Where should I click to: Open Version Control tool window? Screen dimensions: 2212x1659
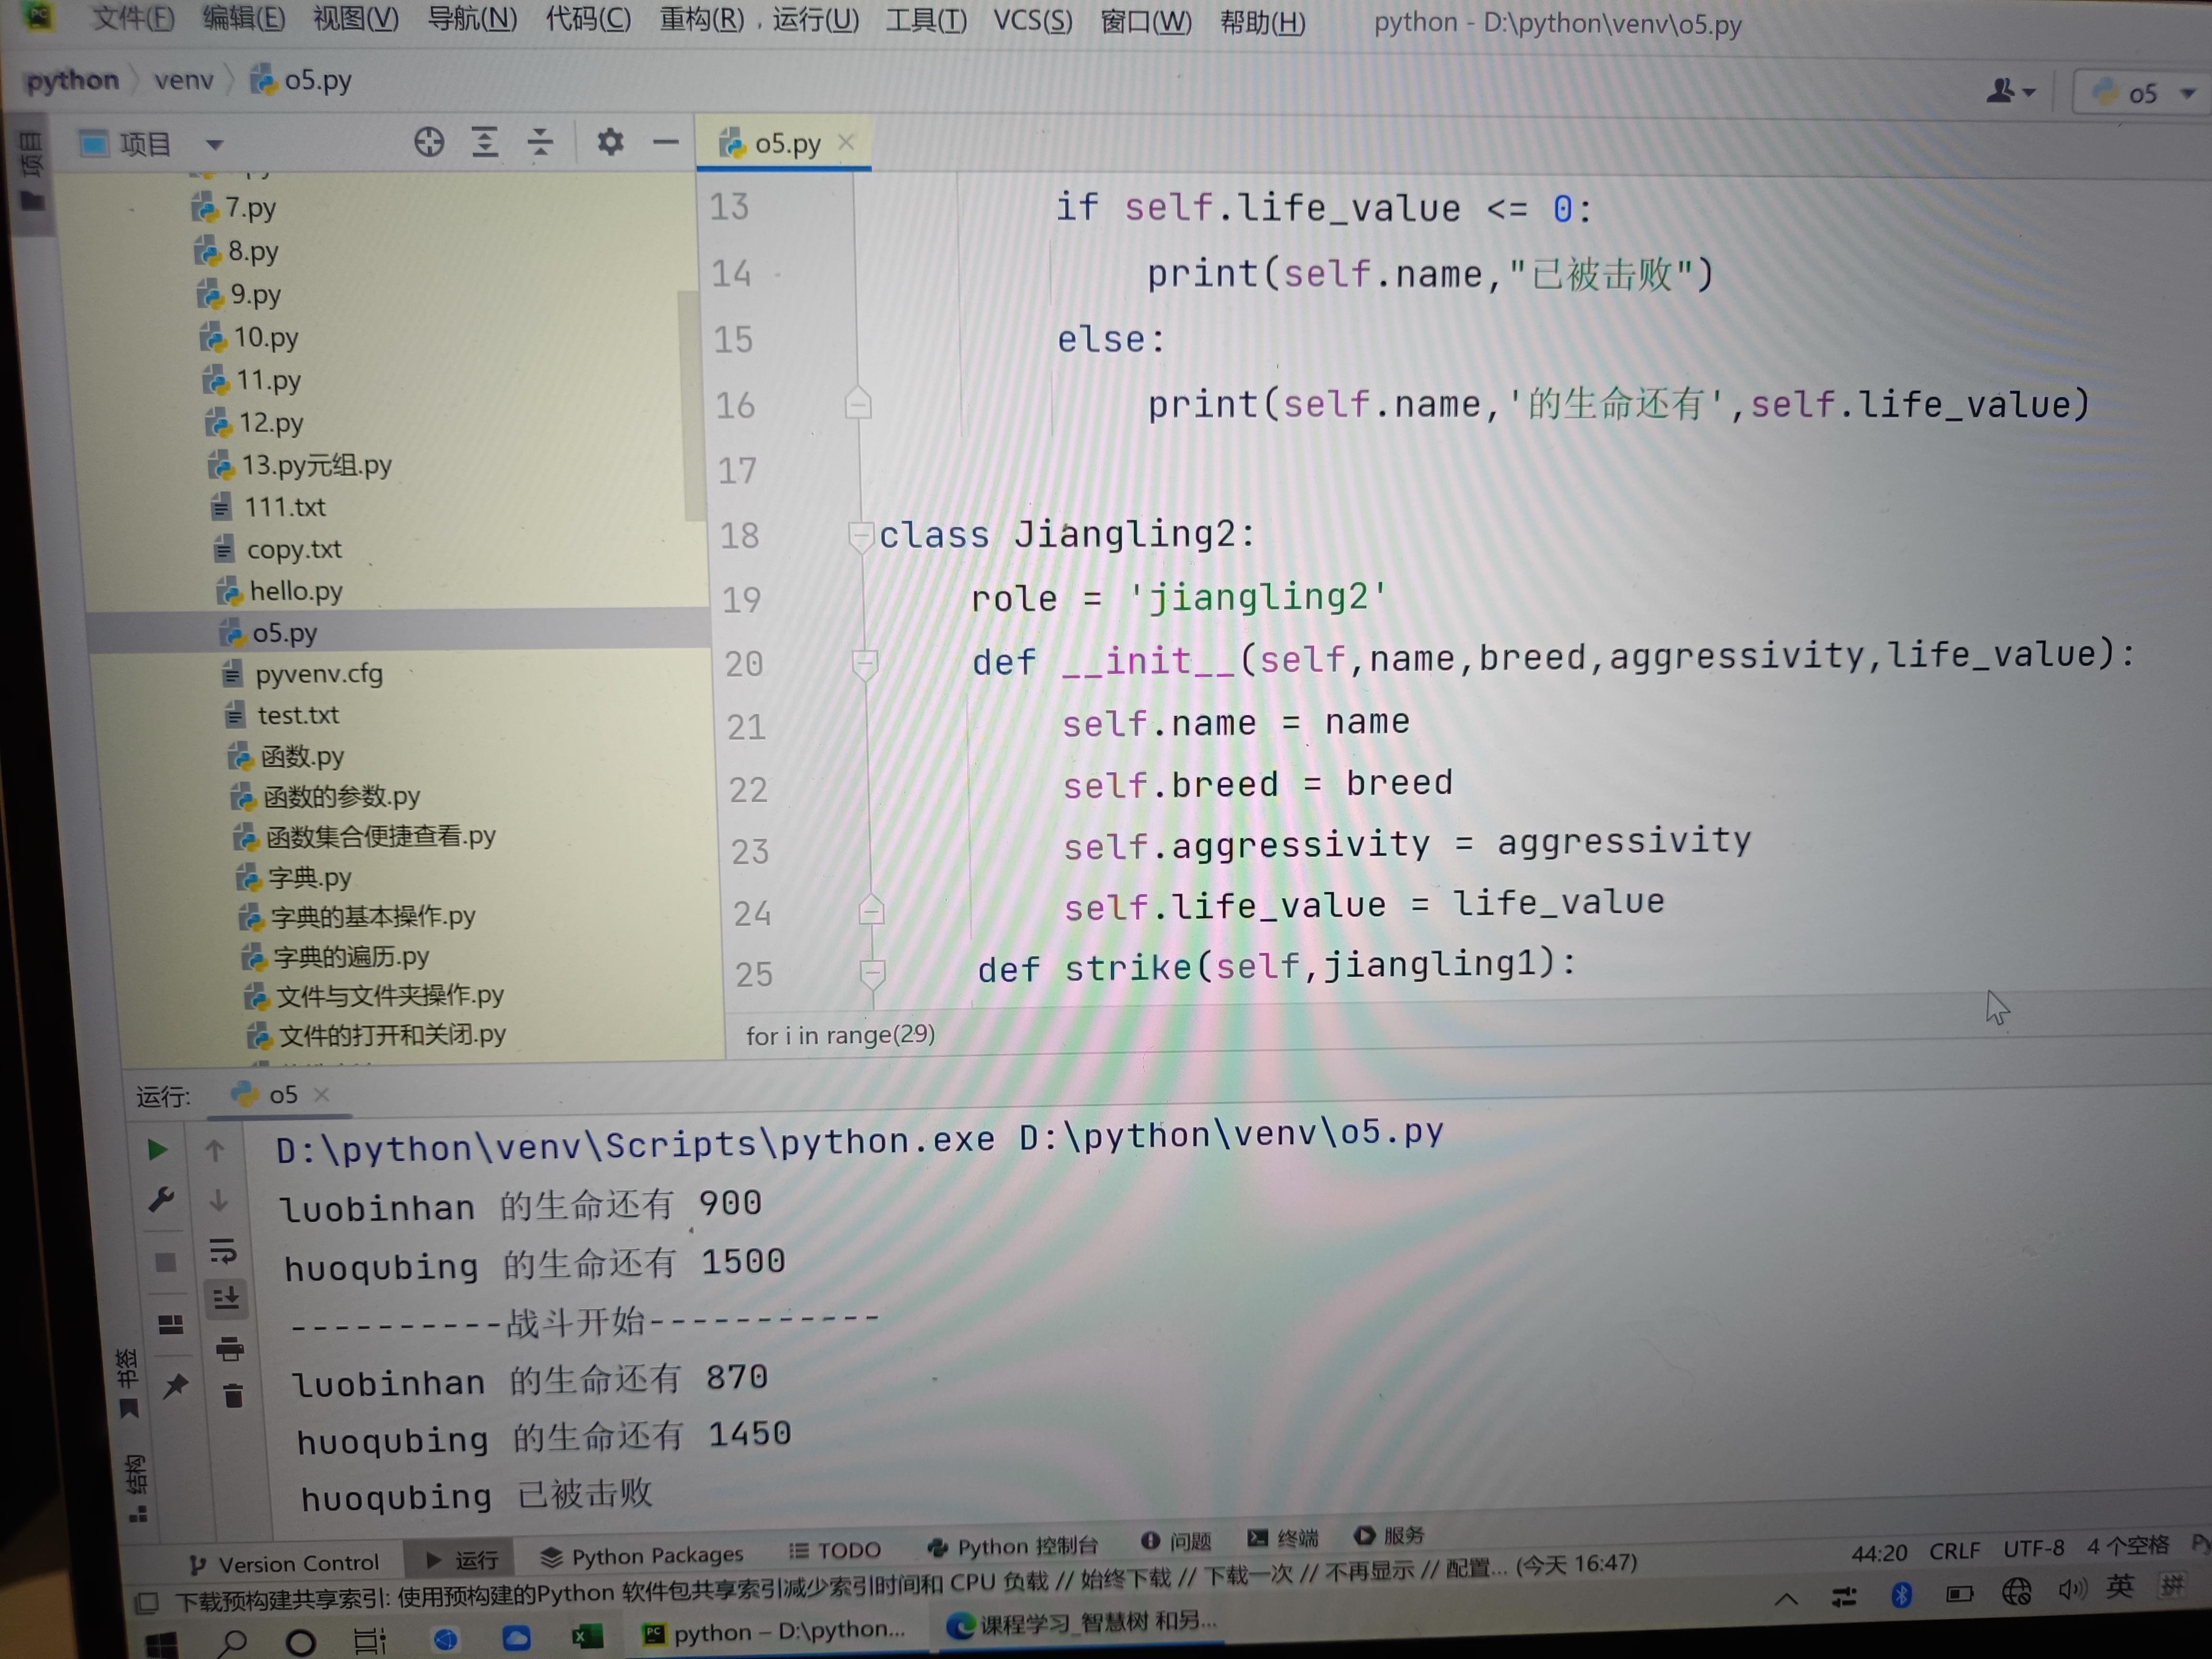click(x=284, y=1563)
